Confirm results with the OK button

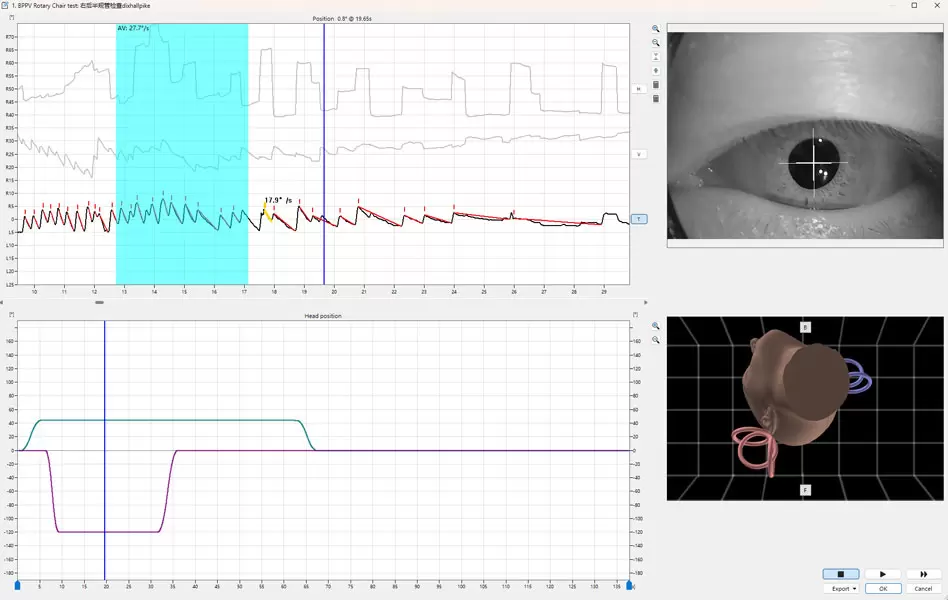coord(881,588)
